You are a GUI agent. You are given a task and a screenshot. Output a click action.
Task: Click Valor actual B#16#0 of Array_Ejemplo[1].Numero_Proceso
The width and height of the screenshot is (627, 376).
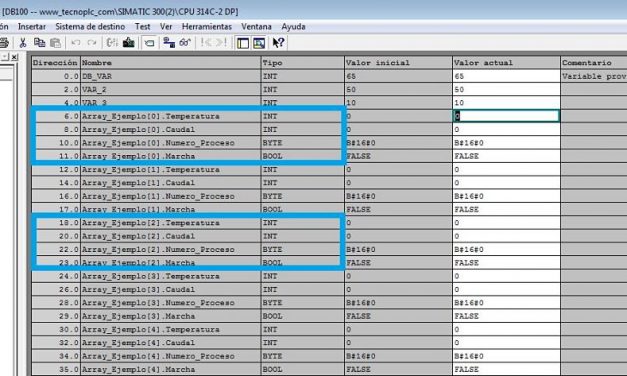(x=506, y=196)
